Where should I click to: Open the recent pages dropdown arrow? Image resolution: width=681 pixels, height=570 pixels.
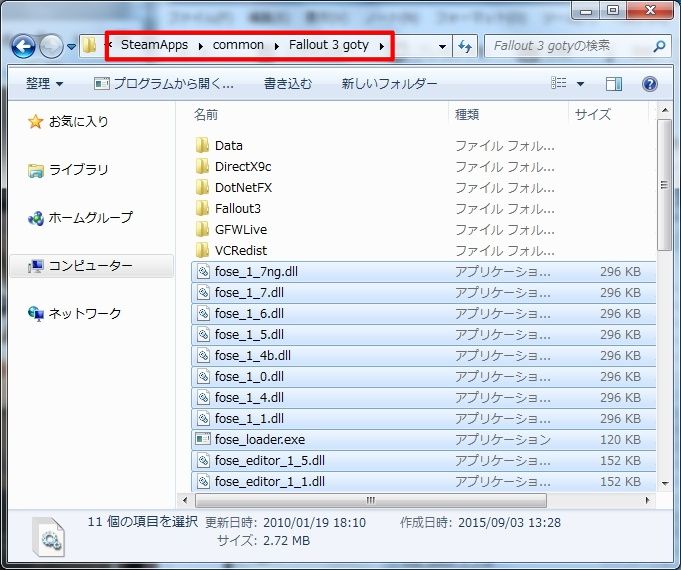click(x=72, y=46)
